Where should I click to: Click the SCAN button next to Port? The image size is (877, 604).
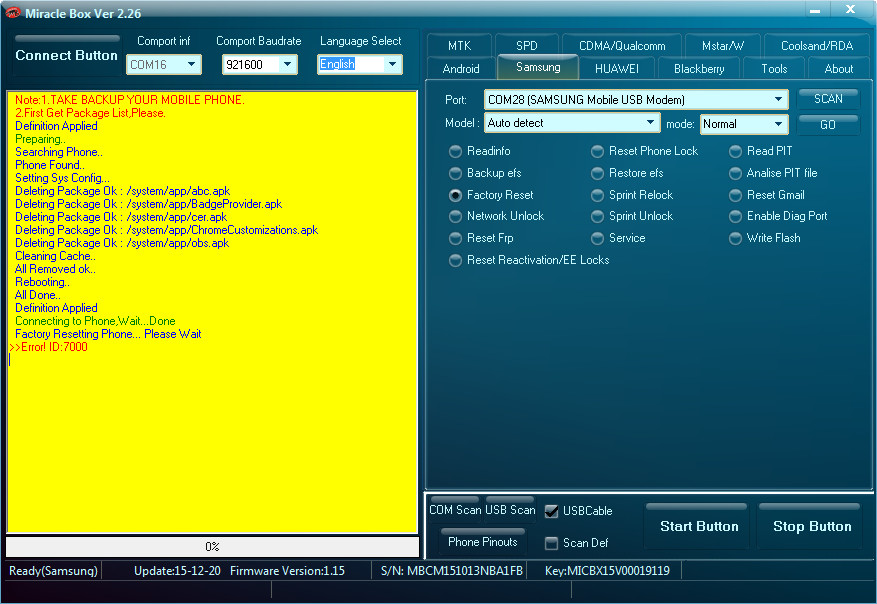pos(828,99)
